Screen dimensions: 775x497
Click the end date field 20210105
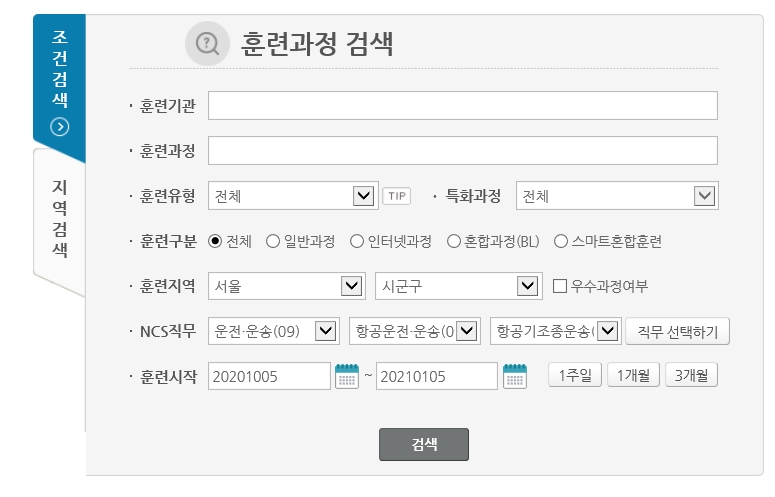436,376
